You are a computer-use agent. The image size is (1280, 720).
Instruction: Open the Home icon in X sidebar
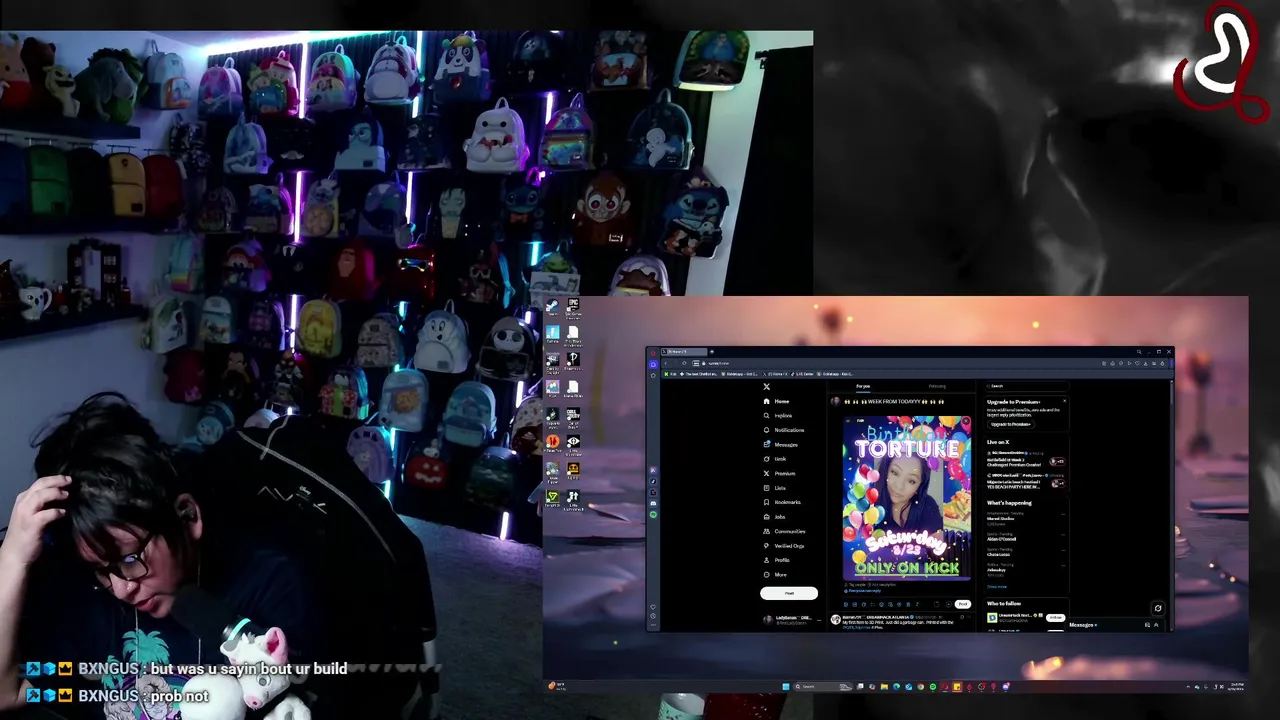pyautogui.click(x=766, y=401)
